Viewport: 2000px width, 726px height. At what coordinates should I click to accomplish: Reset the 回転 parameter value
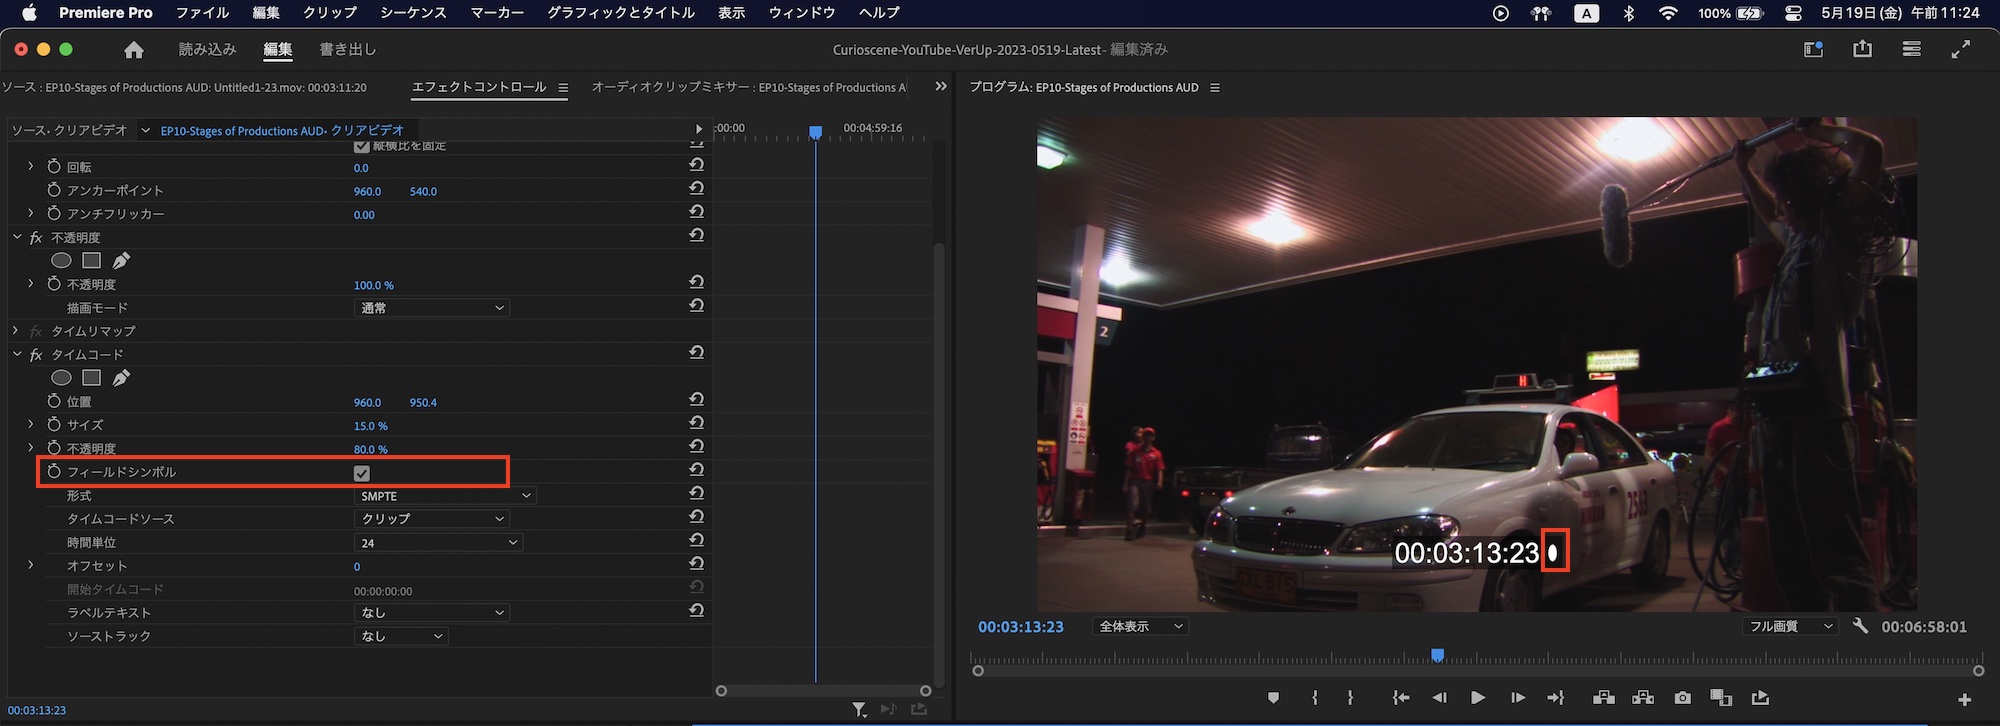pos(697,165)
